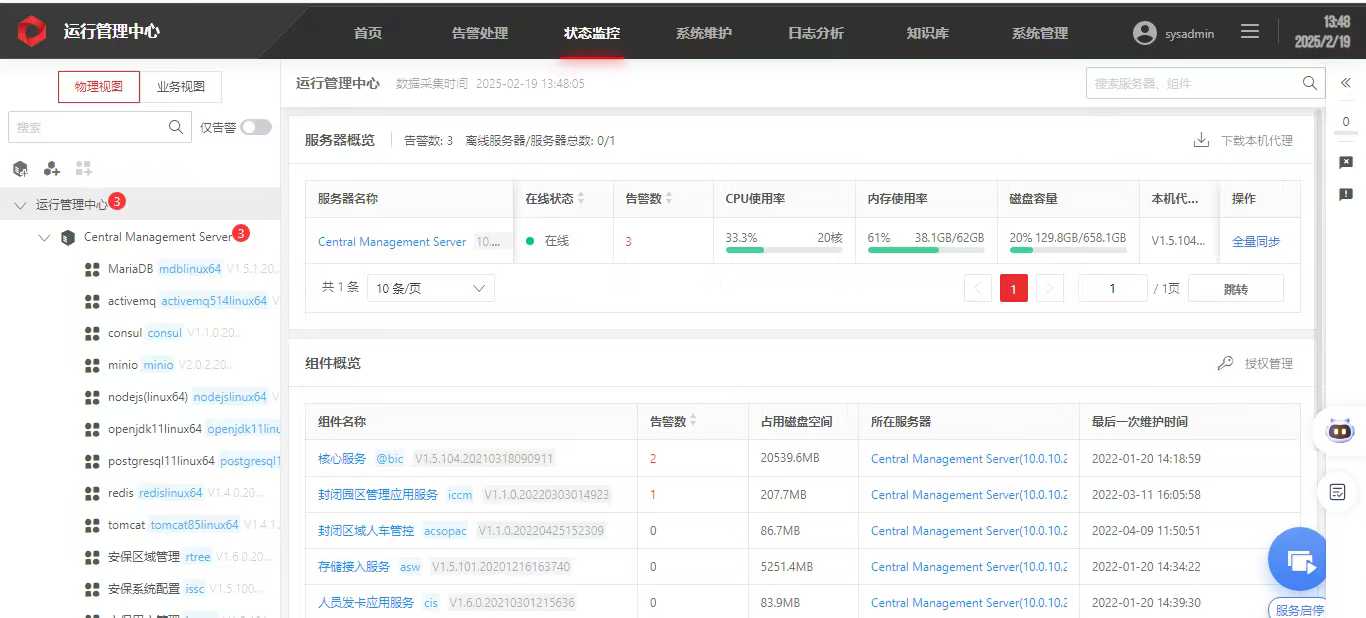Open the 知识库 menu
The width and height of the screenshot is (1366, 618).
coord(928,33)
